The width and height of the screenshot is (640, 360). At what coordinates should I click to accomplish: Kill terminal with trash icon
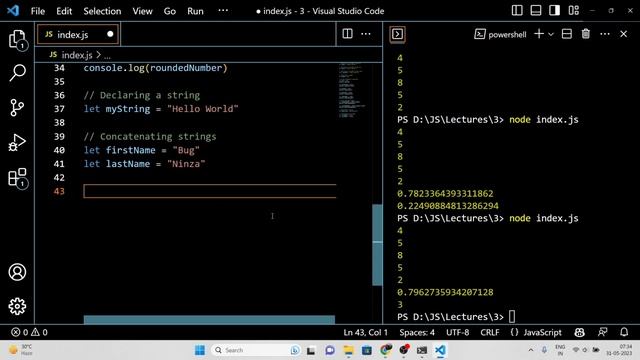click(x=586, y=34)
